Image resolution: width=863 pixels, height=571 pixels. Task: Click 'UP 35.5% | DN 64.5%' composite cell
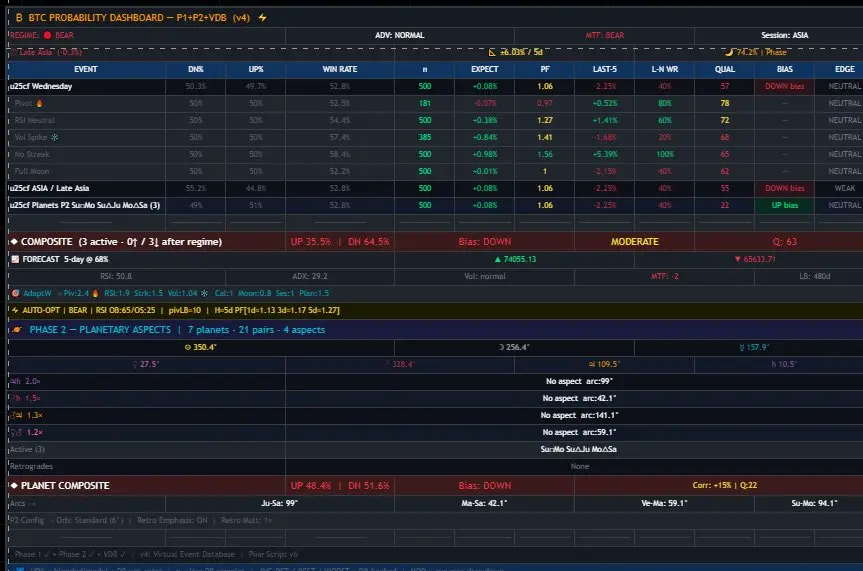340,242
